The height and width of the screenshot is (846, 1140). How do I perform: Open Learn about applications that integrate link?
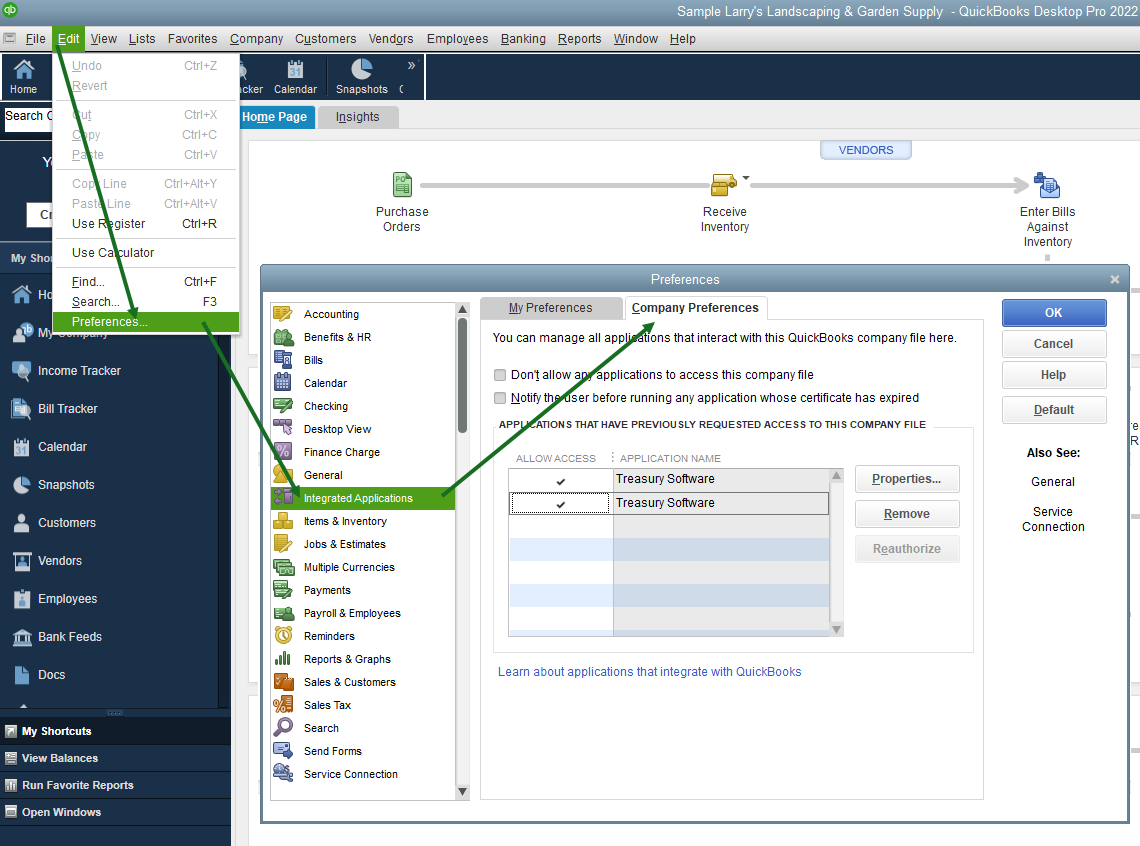pos(649,672)
